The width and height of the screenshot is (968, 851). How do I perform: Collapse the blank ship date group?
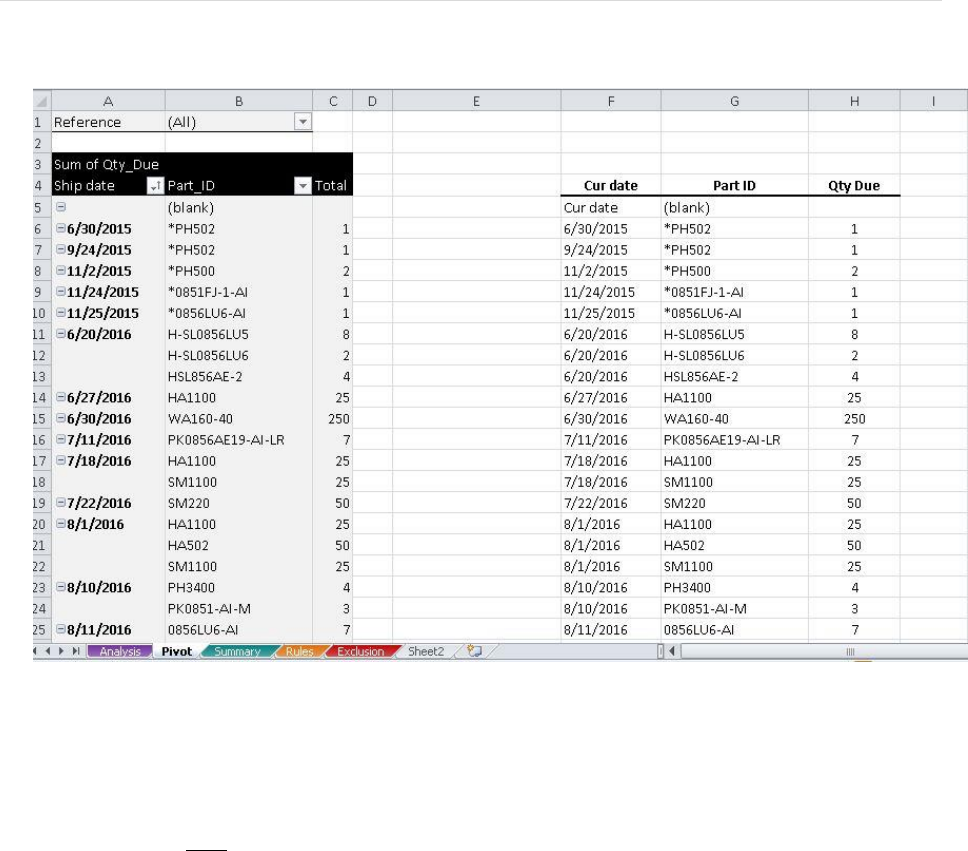(x=60, y=207)
